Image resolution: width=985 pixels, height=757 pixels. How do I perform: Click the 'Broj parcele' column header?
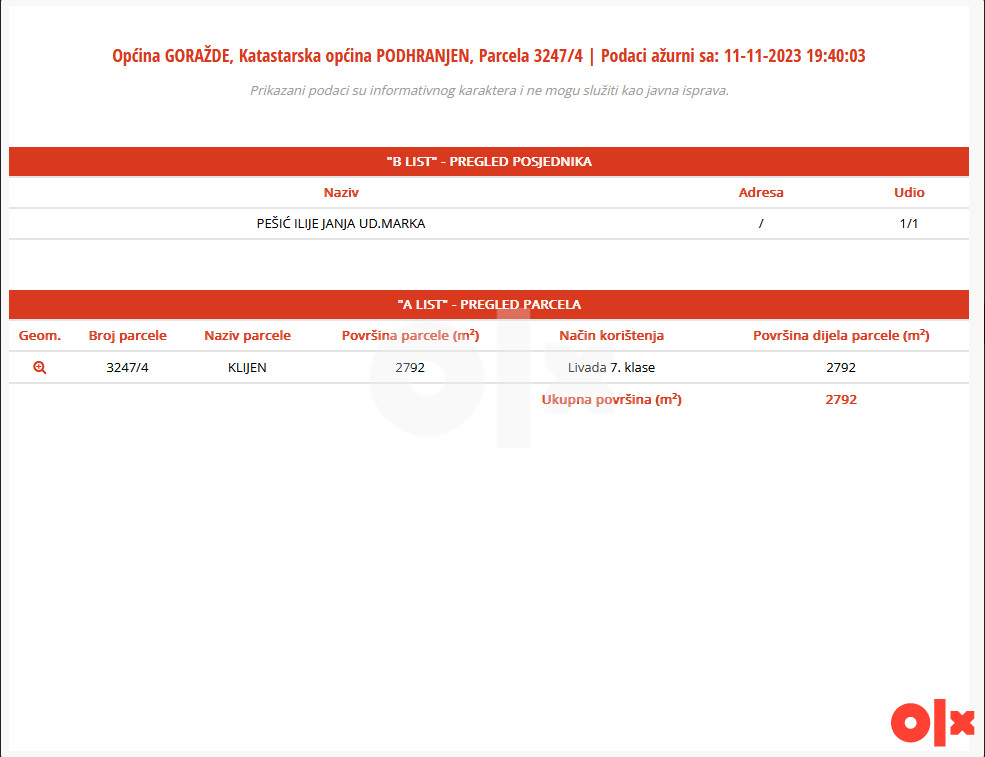coord(128,335)
